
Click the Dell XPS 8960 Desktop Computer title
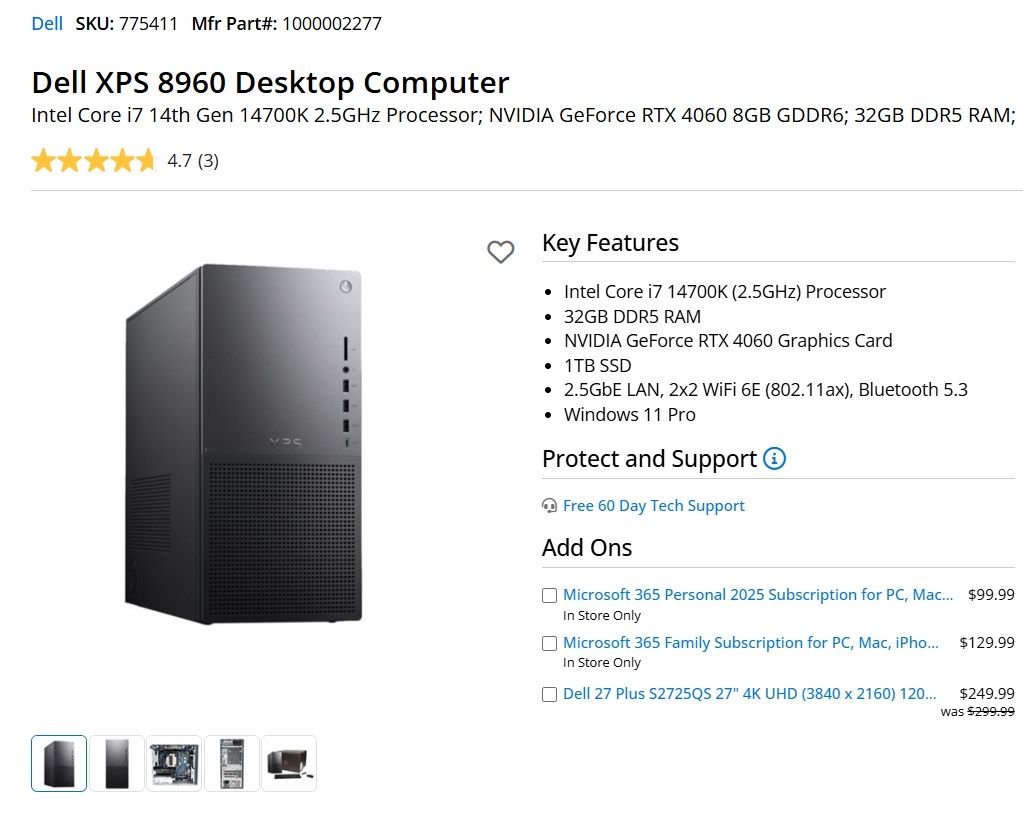[x=270, y=83]
